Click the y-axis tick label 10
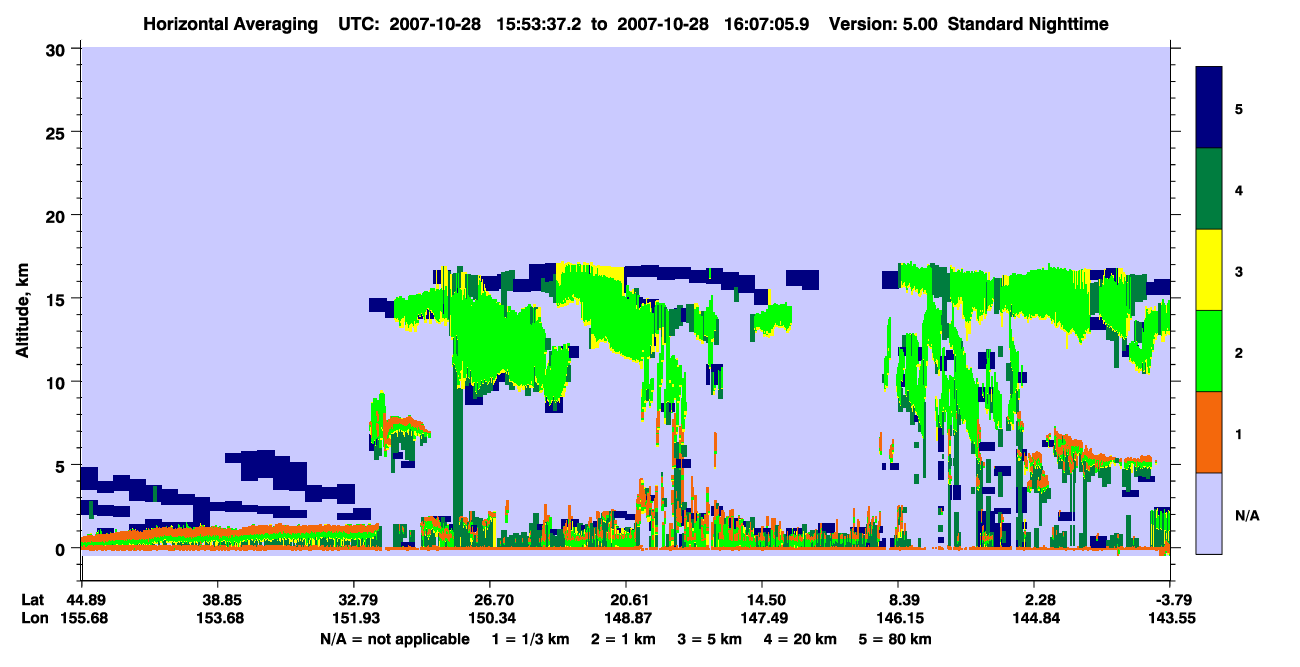This screenshot has width=1300, height=667. click(x=57, y=382)
